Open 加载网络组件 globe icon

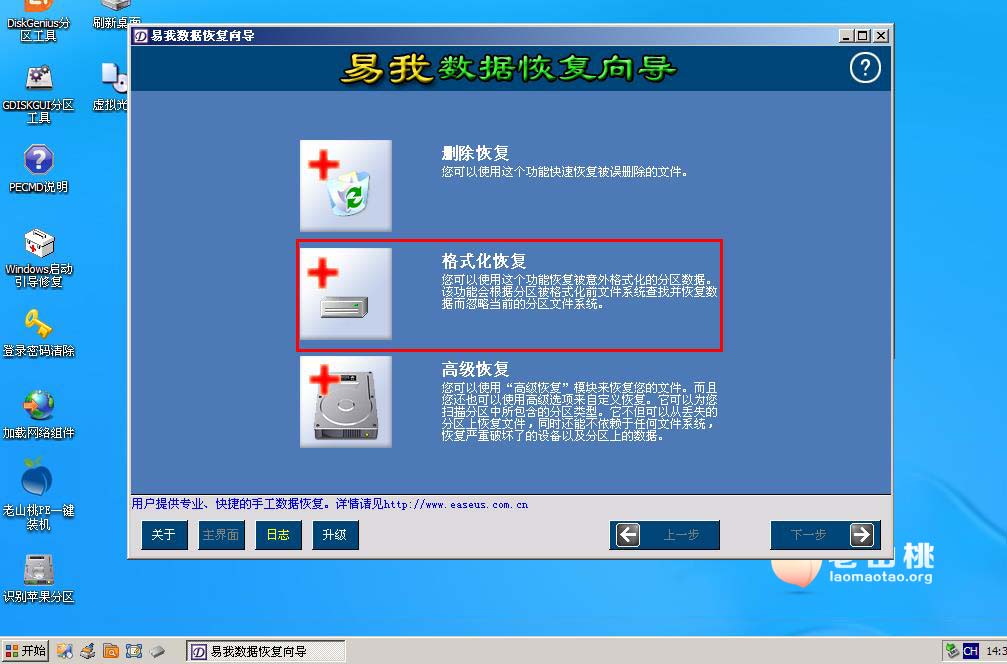coord(39,414)
